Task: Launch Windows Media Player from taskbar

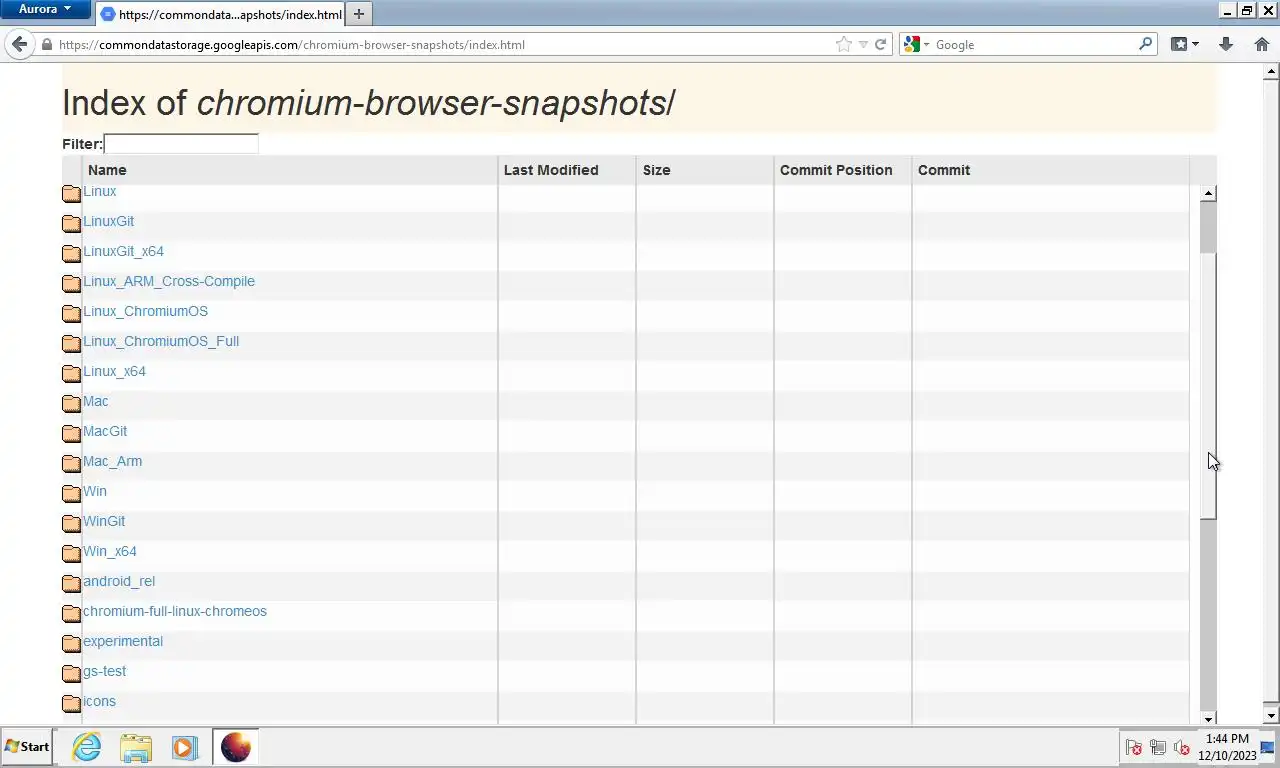Action: coord(184,747)
